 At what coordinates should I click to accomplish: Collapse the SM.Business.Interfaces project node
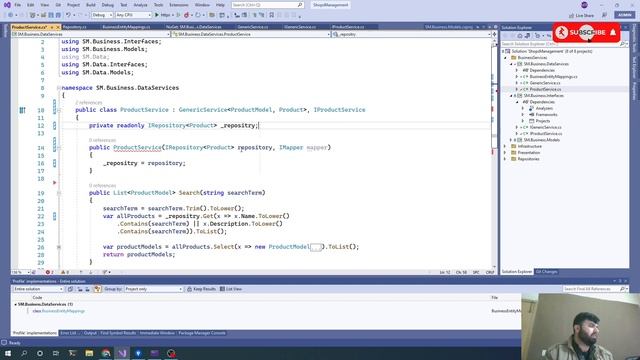[x=511, y=96]
